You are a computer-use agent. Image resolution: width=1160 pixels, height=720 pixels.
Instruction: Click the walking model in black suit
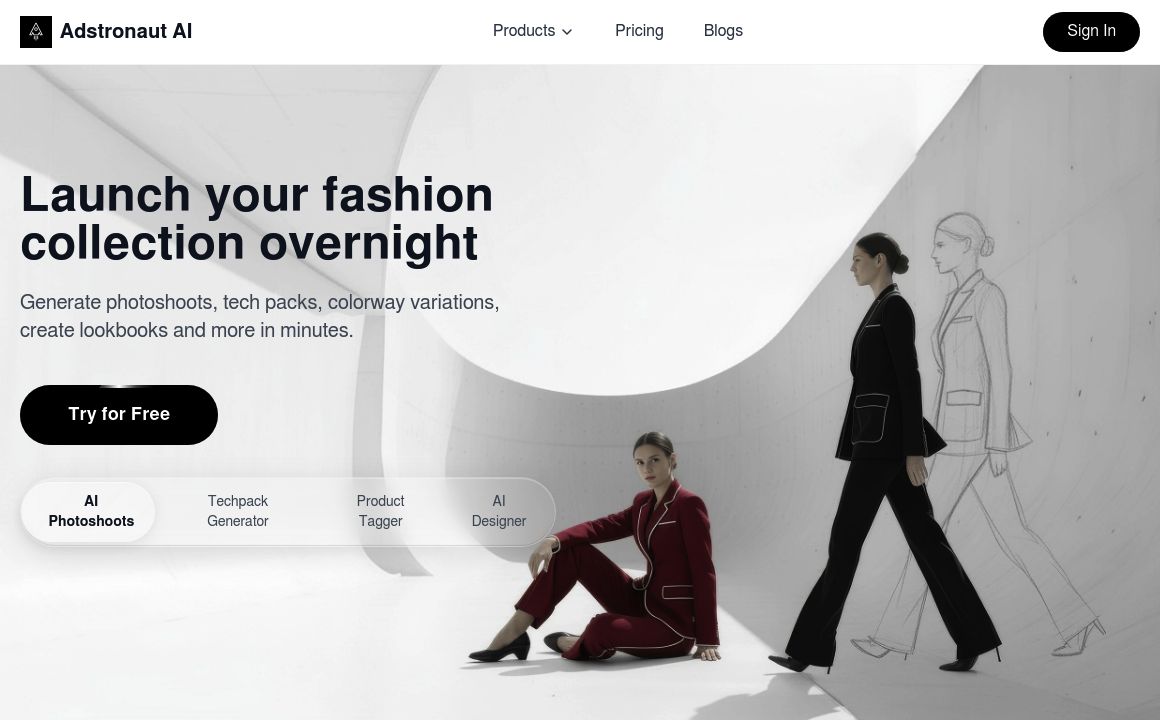click(885, 451)
